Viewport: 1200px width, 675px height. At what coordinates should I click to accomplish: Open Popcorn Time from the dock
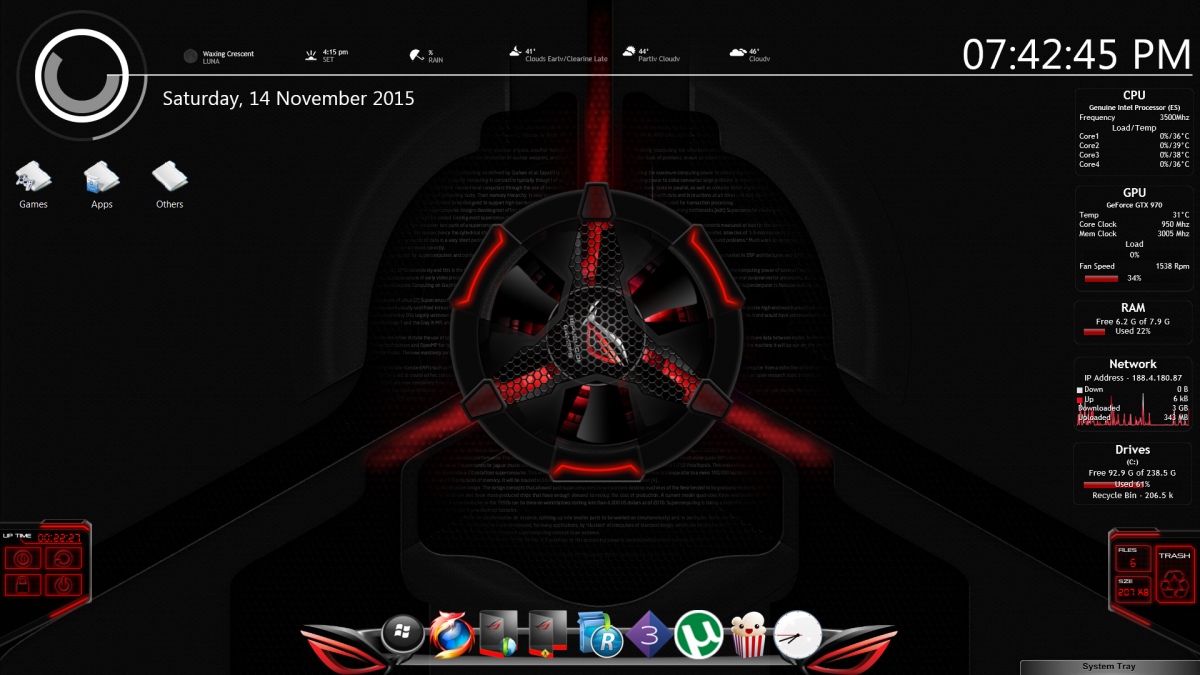click(748, 635)
